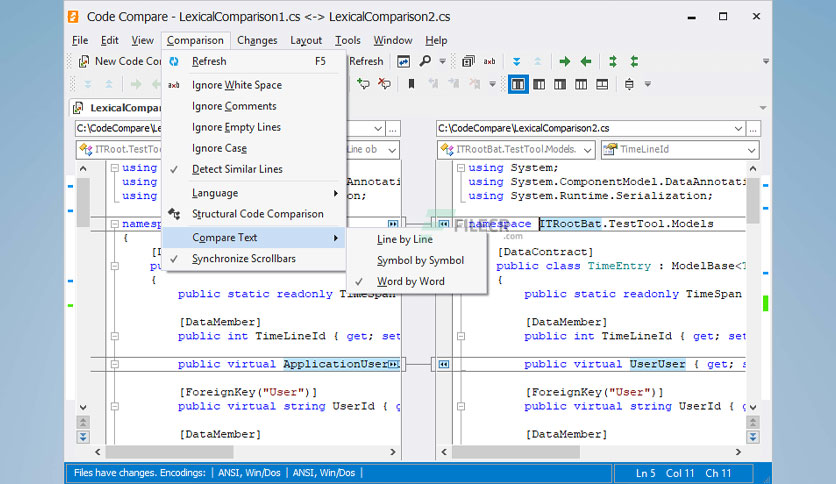Collapse TimeLineId property in right pane
This screenshot has height=484, width=836.
(x=461, y=336)
